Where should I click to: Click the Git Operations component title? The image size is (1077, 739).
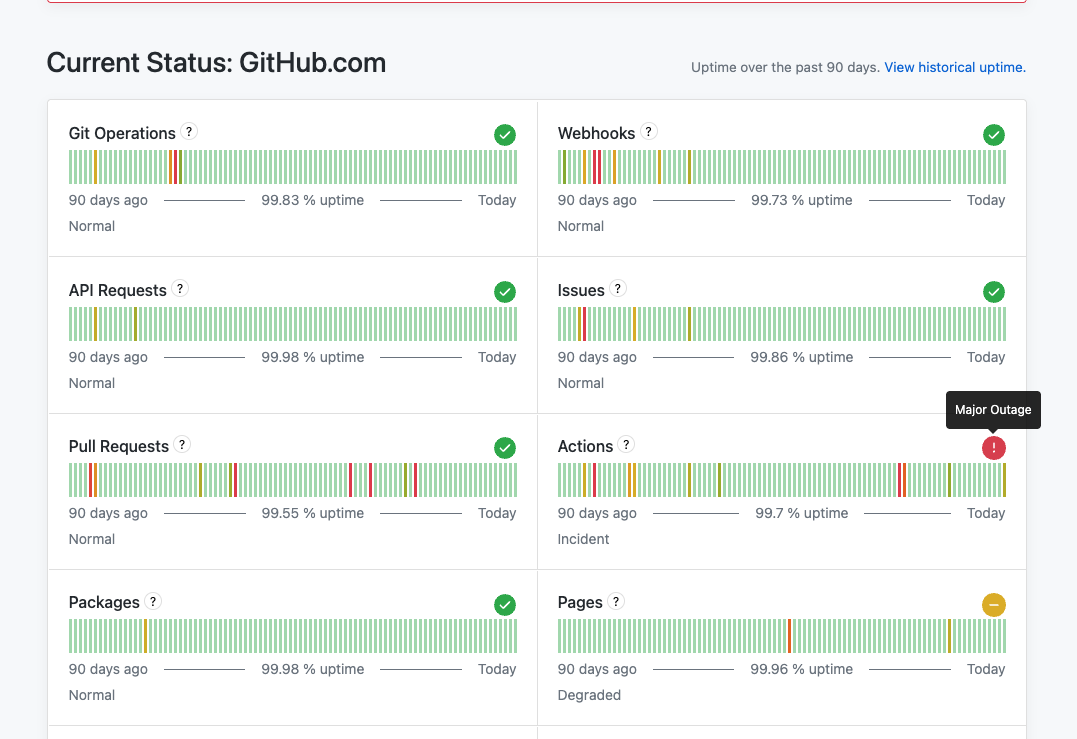pos(122,133)
